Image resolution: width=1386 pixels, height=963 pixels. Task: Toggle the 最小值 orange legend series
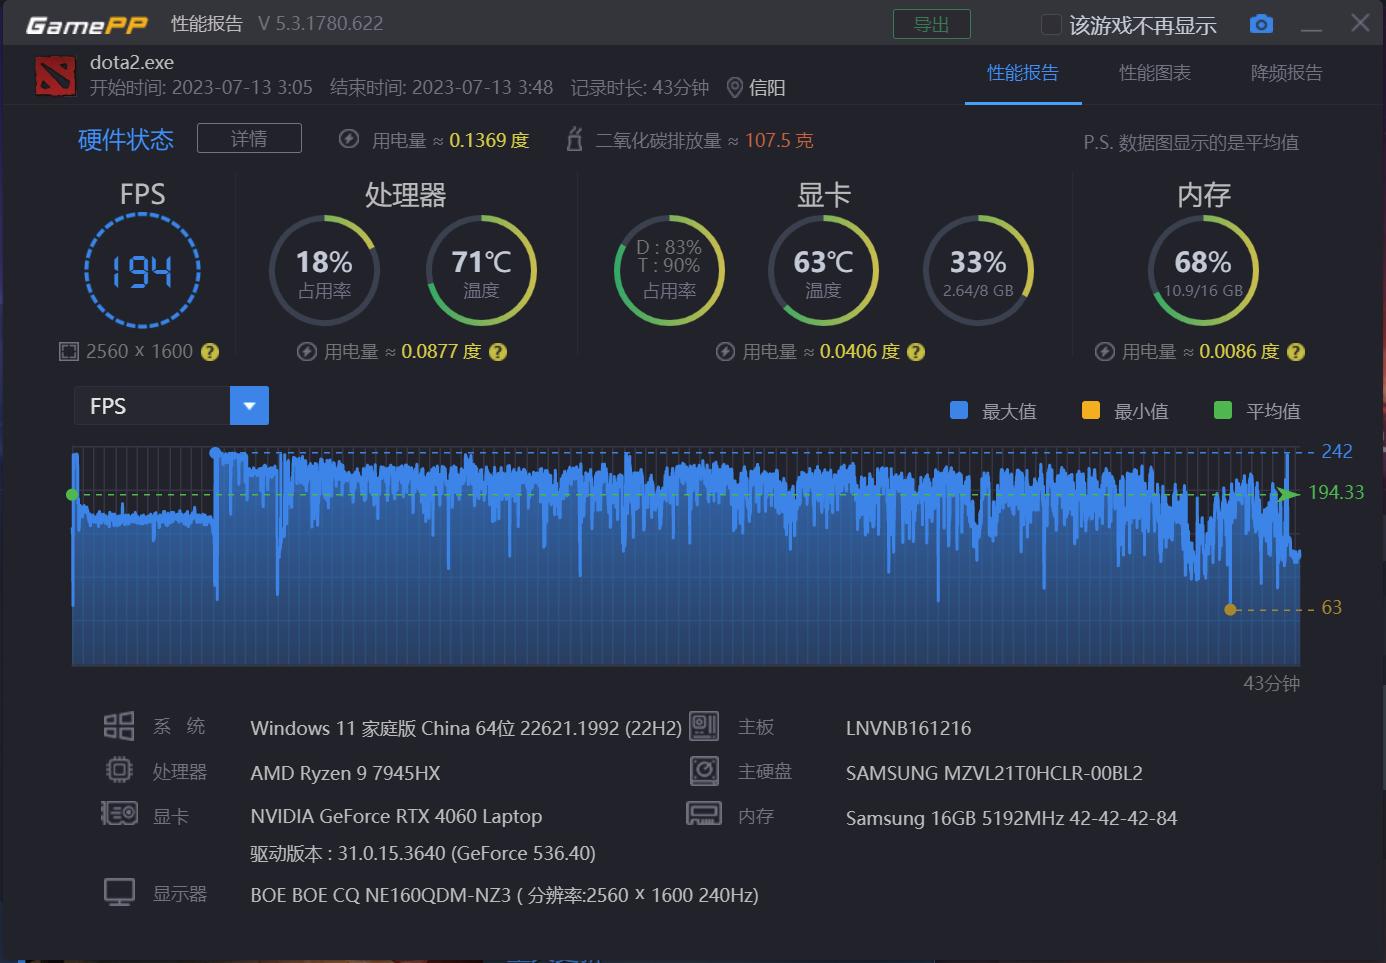[x=1090, y=410]
